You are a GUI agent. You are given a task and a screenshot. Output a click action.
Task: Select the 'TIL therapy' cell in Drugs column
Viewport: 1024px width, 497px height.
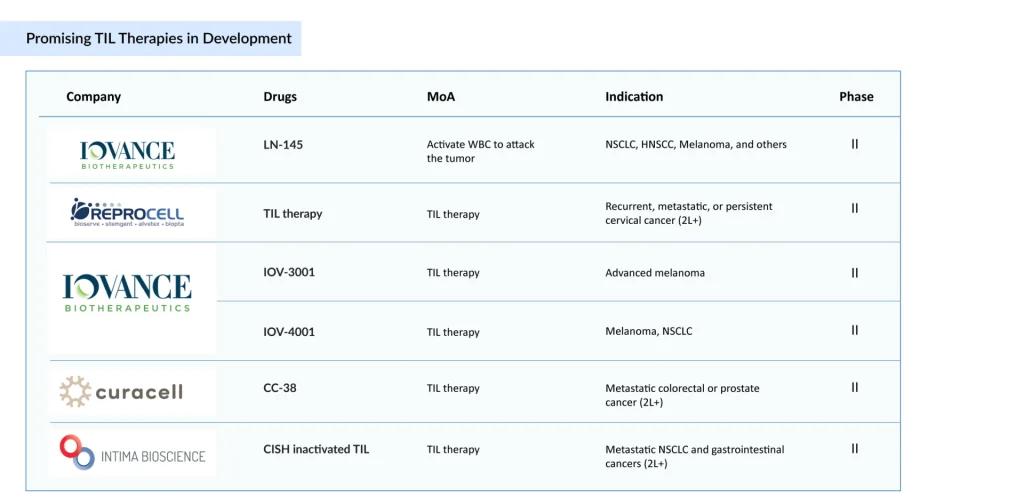tap(293, 214)
